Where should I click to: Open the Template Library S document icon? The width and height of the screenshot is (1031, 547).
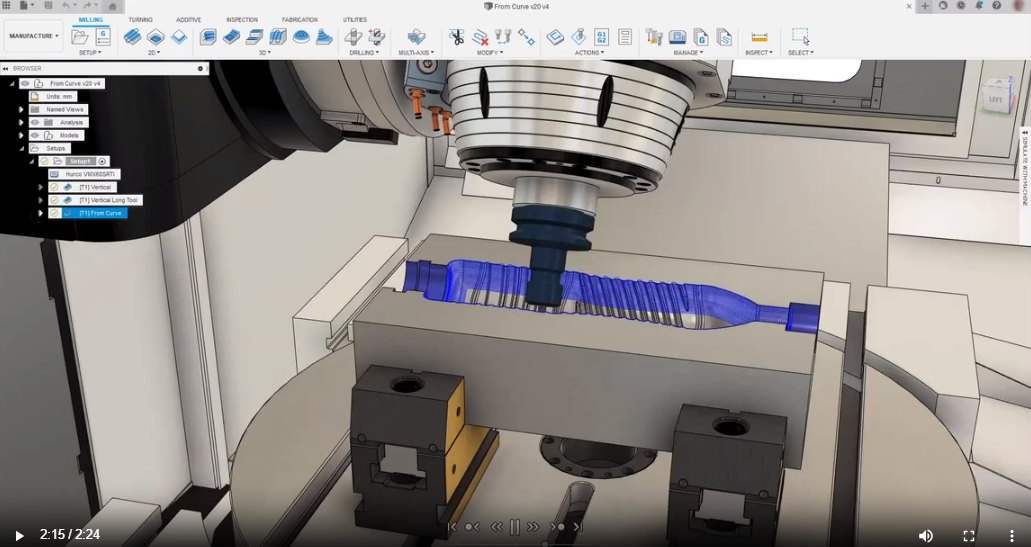pos(724,37)
